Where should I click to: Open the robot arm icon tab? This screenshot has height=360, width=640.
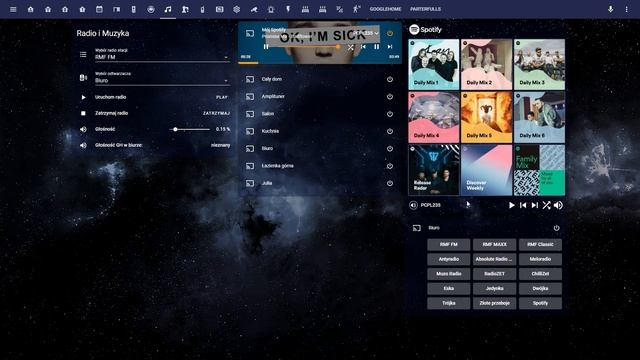[185, 9]
